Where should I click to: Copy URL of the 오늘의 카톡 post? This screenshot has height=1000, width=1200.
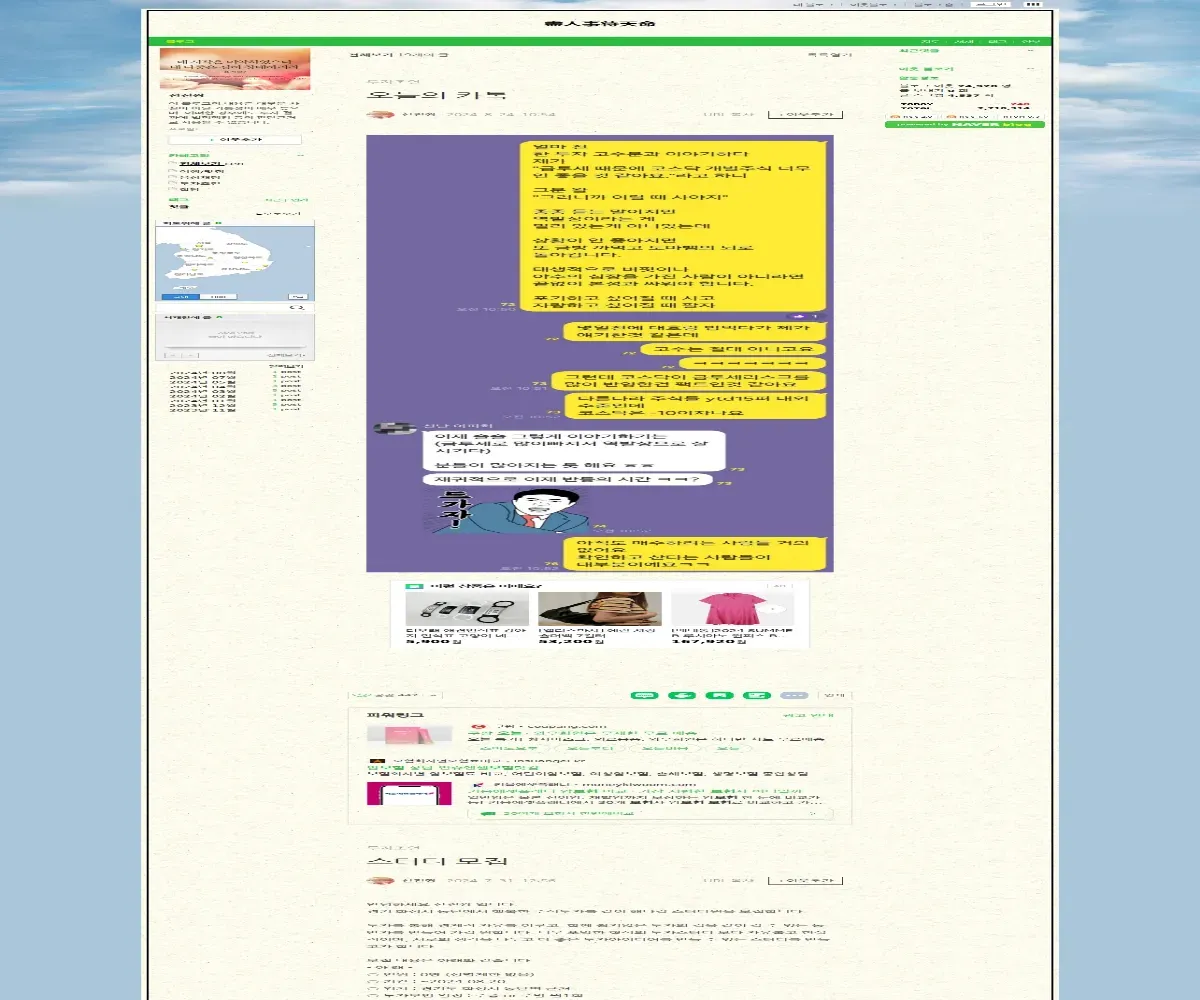click(728, 115)
